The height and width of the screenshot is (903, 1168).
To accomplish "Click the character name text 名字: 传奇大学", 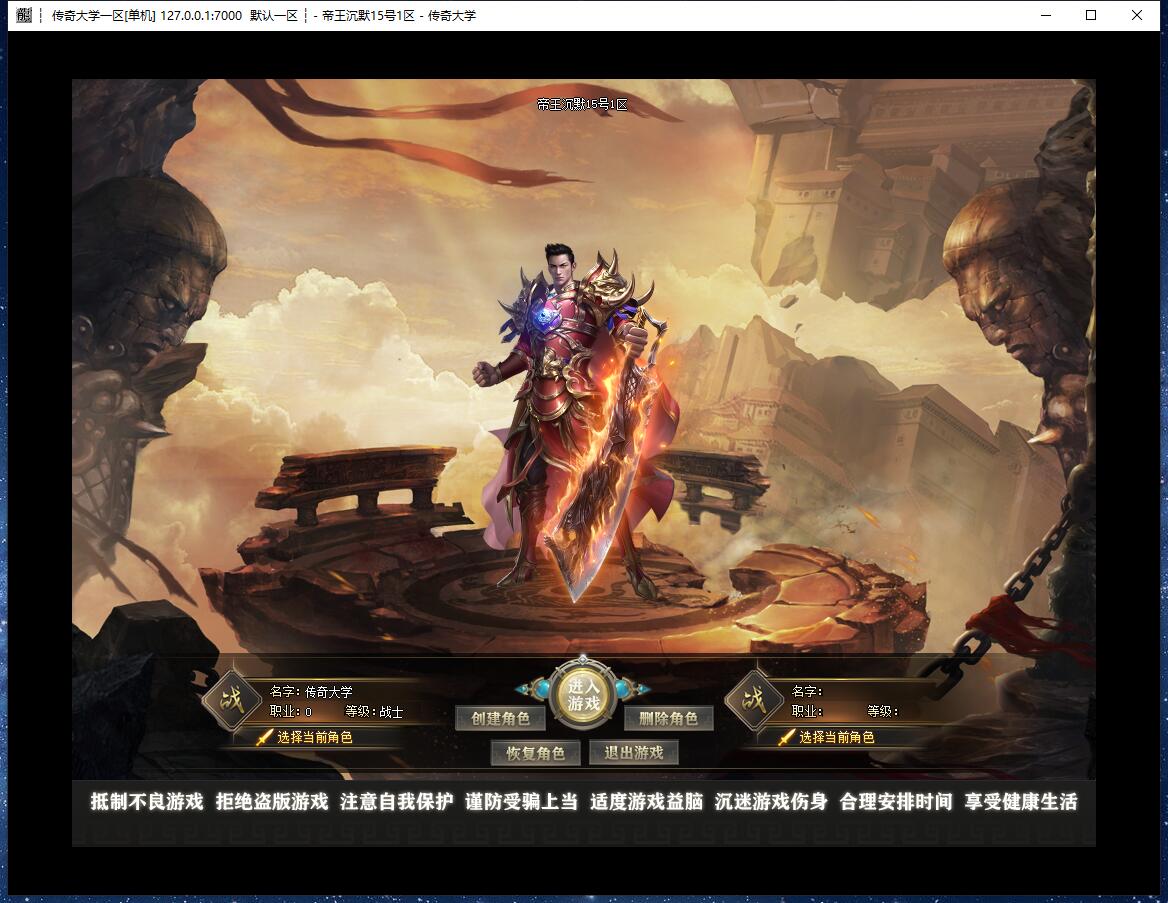I will (x=311, y=691).
